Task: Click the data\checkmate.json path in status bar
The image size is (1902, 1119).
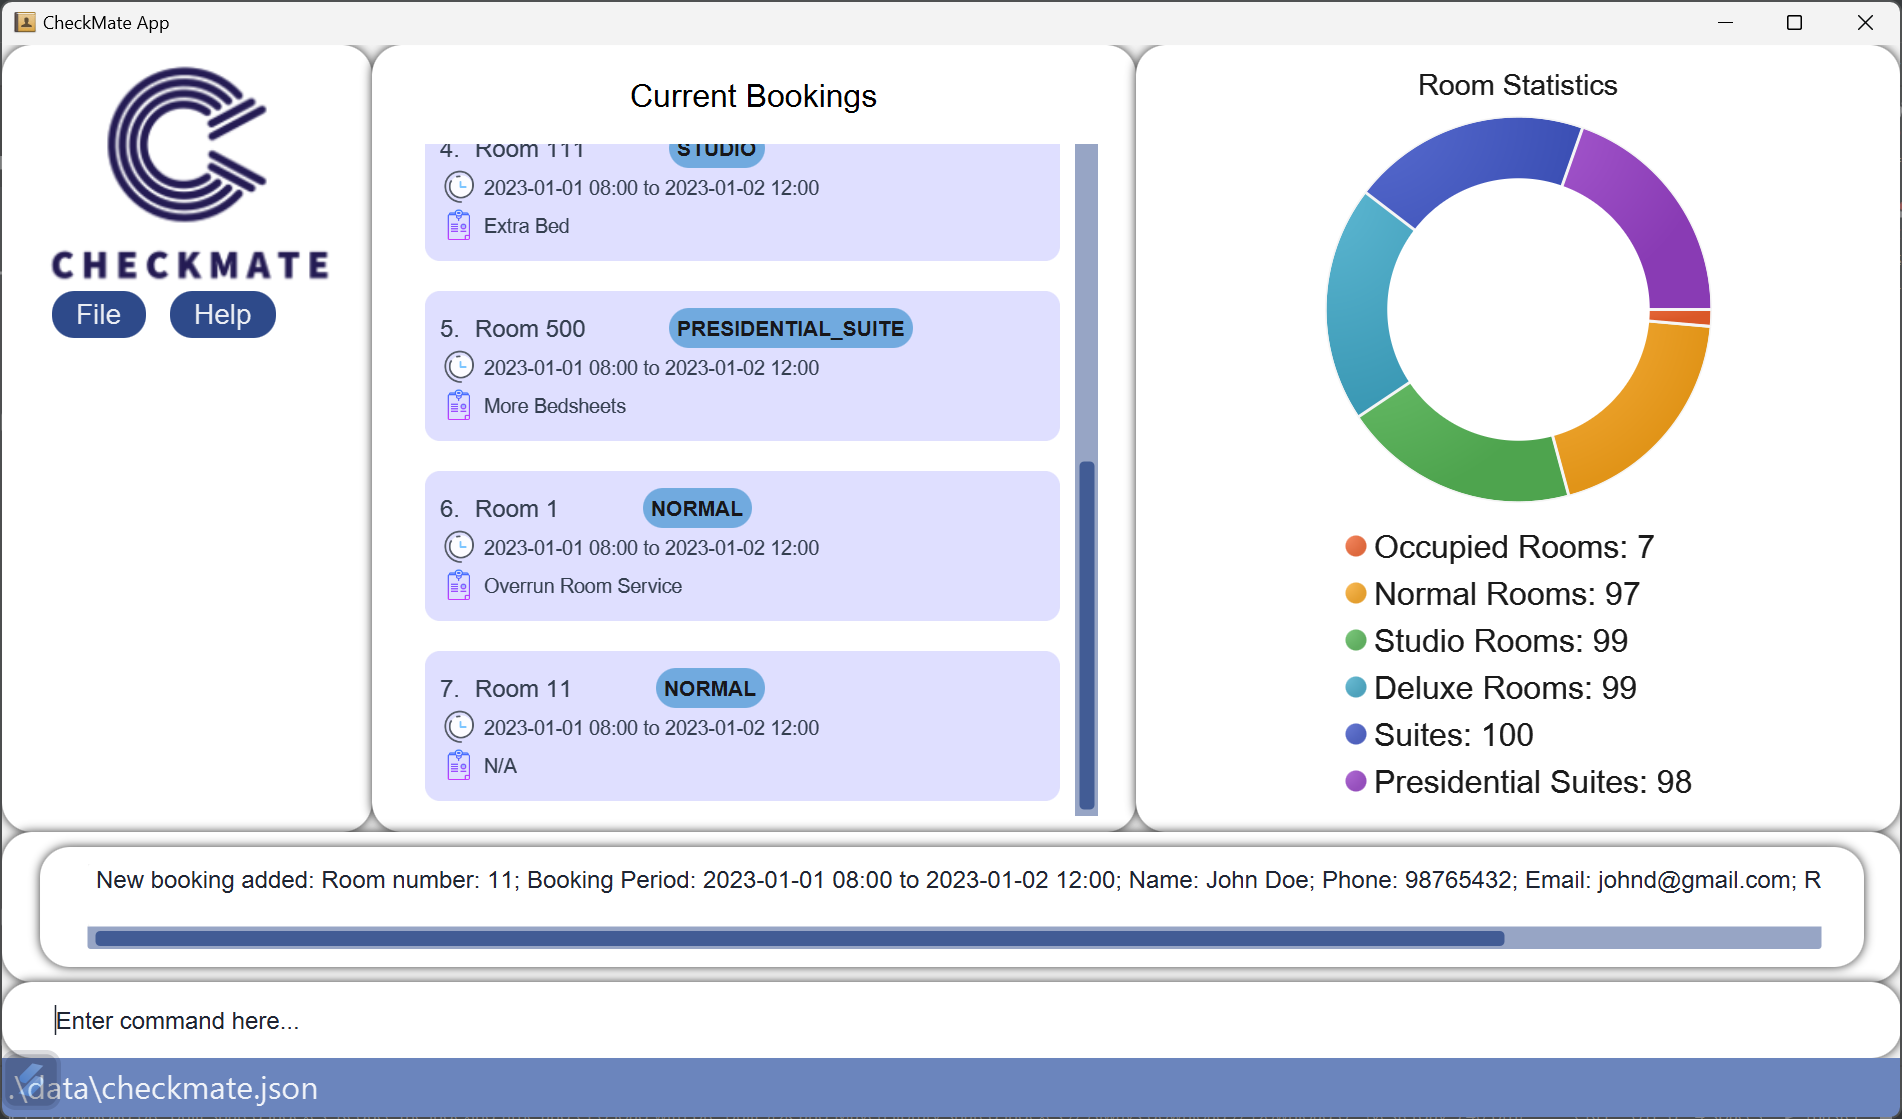Action: pos(162,1088)
